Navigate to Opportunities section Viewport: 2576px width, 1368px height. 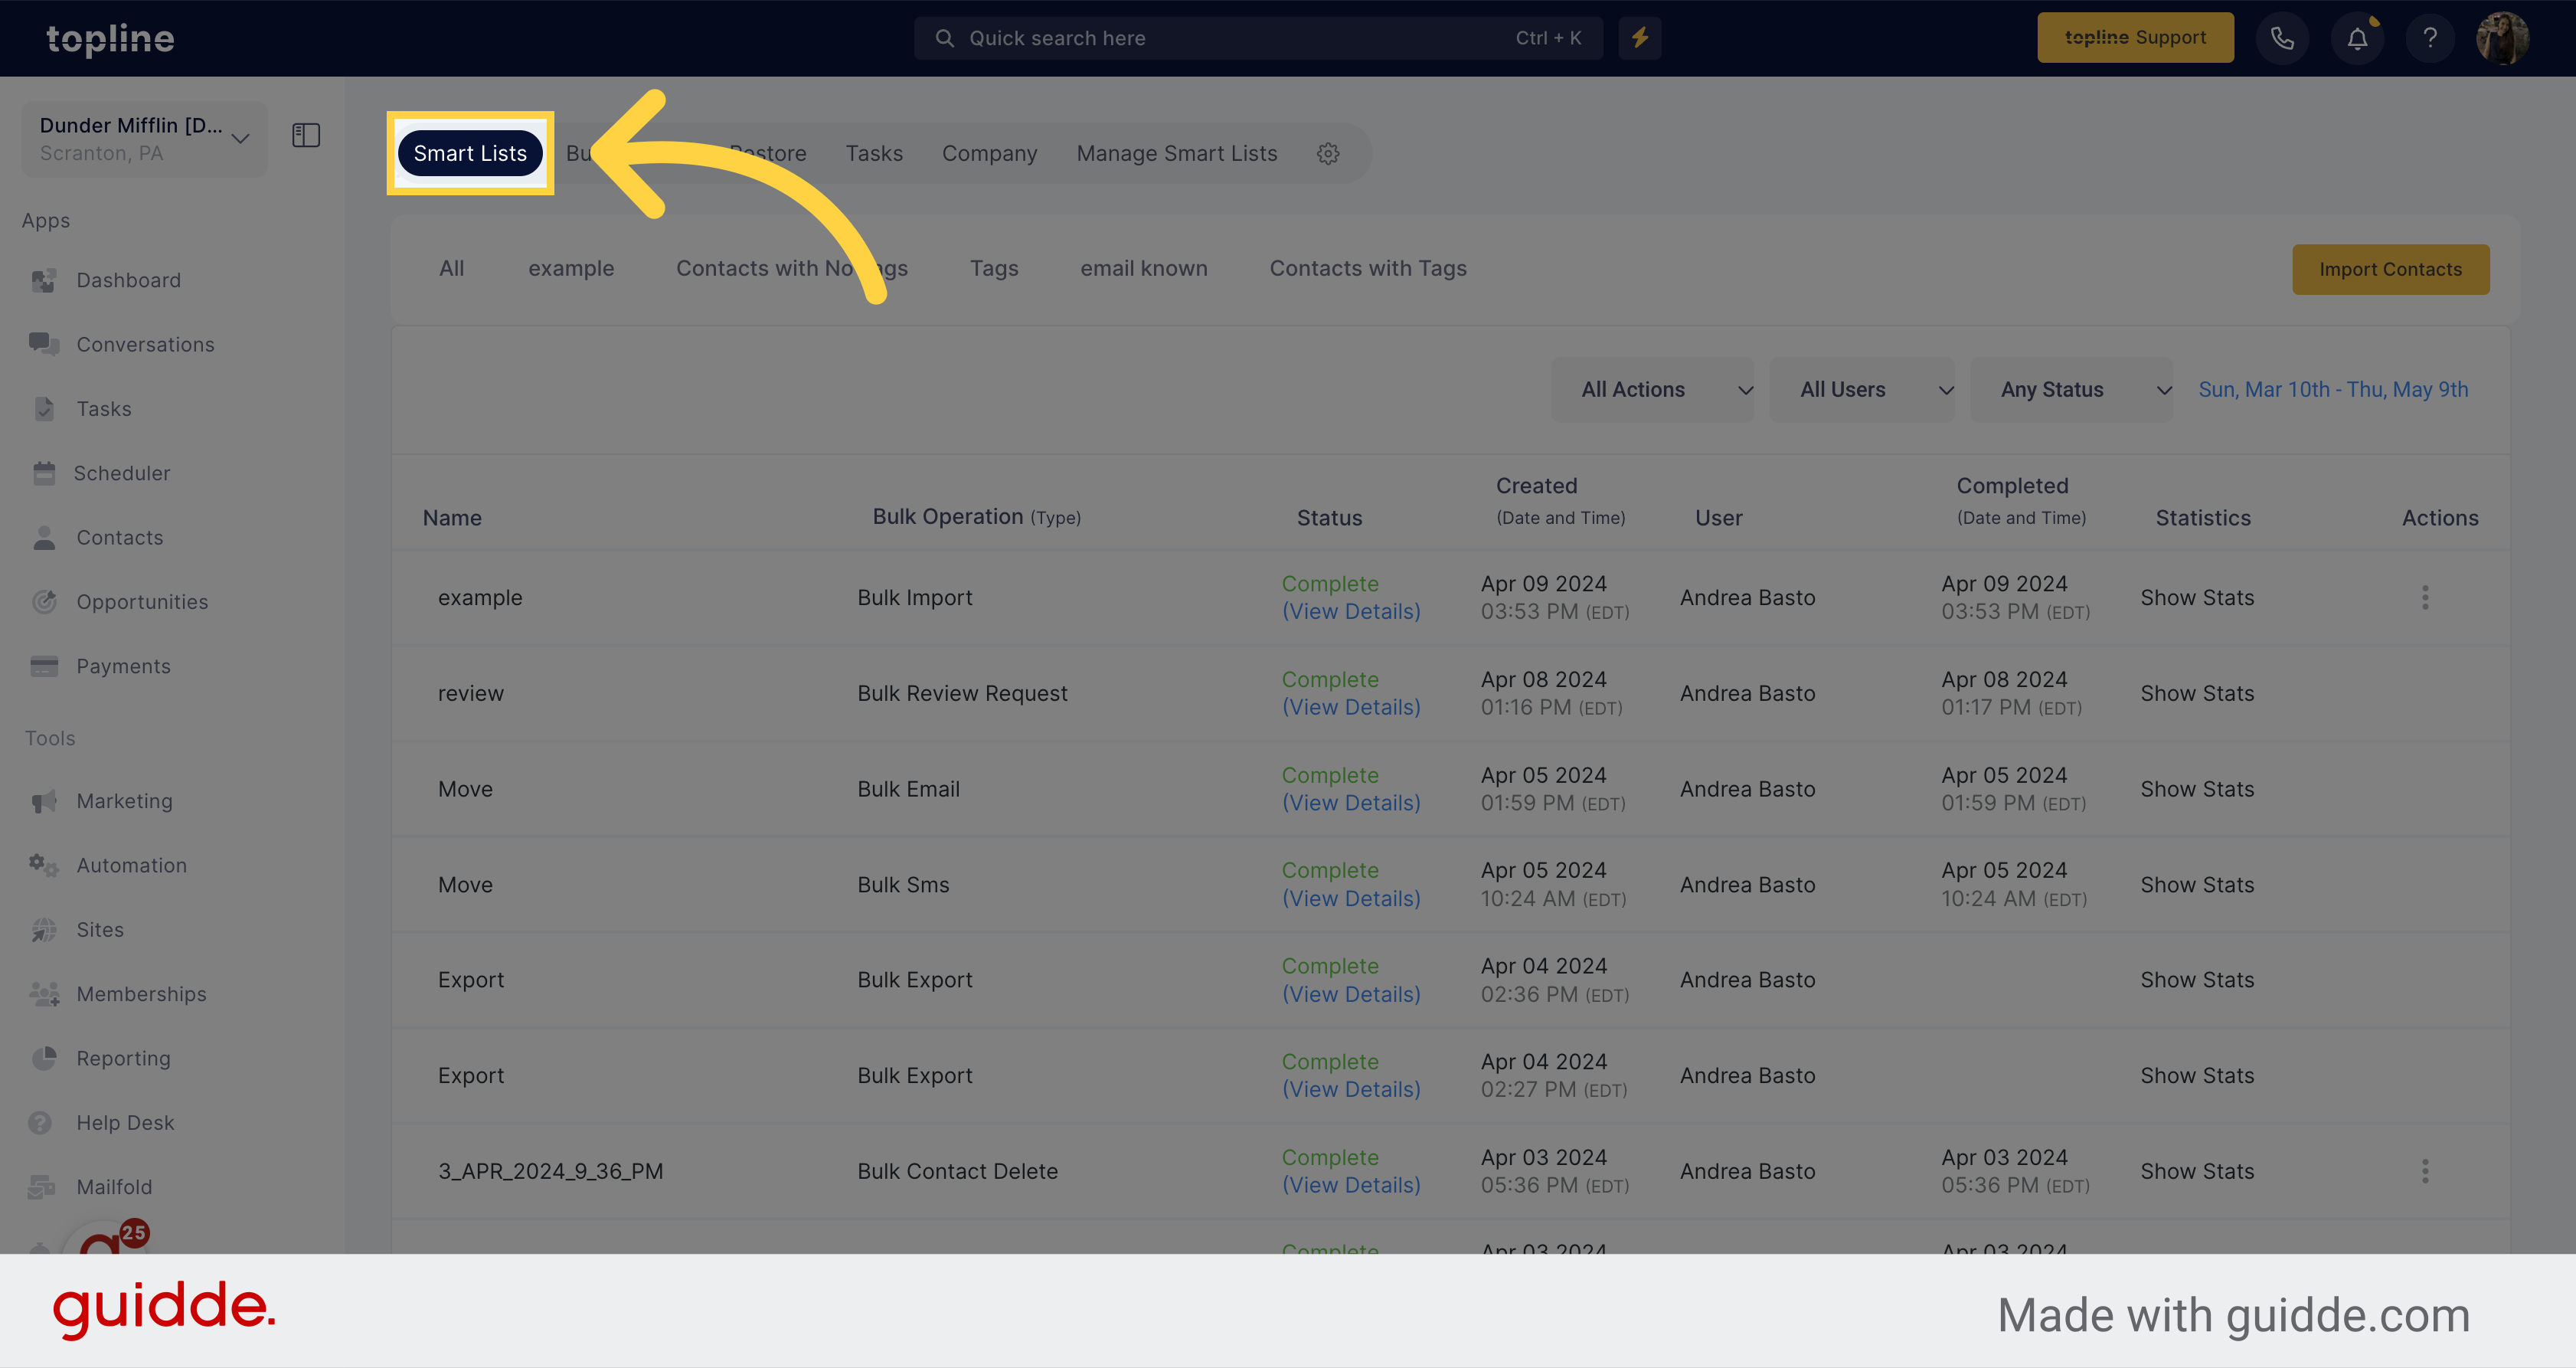coord(142,600)
